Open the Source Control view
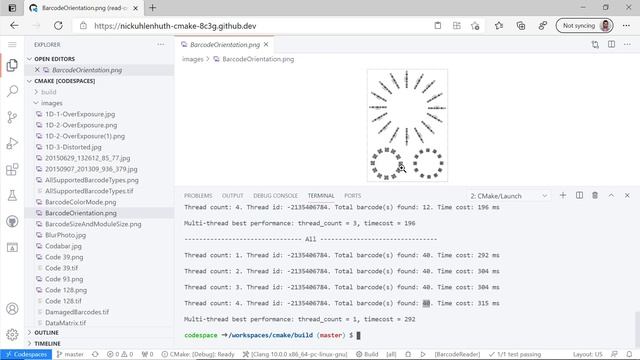Image resolution: width=640 pixels, height=360 pixels. click(x=12, y=117)
